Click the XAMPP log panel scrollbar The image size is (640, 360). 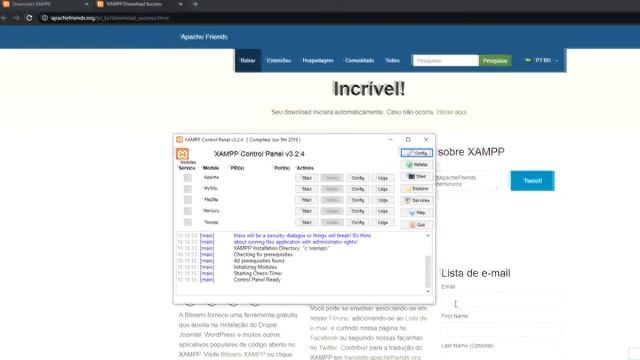click(x=428, y=271)
